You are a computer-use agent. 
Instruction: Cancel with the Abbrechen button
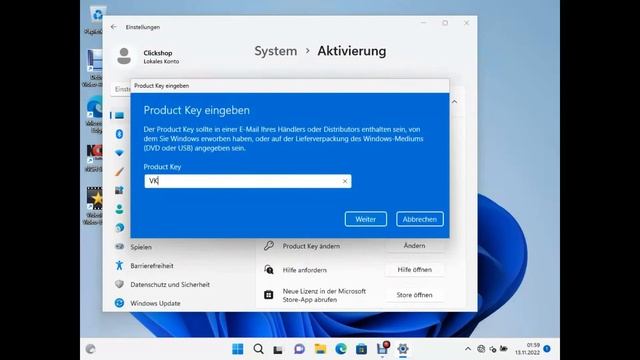click(x=420, y=219)
